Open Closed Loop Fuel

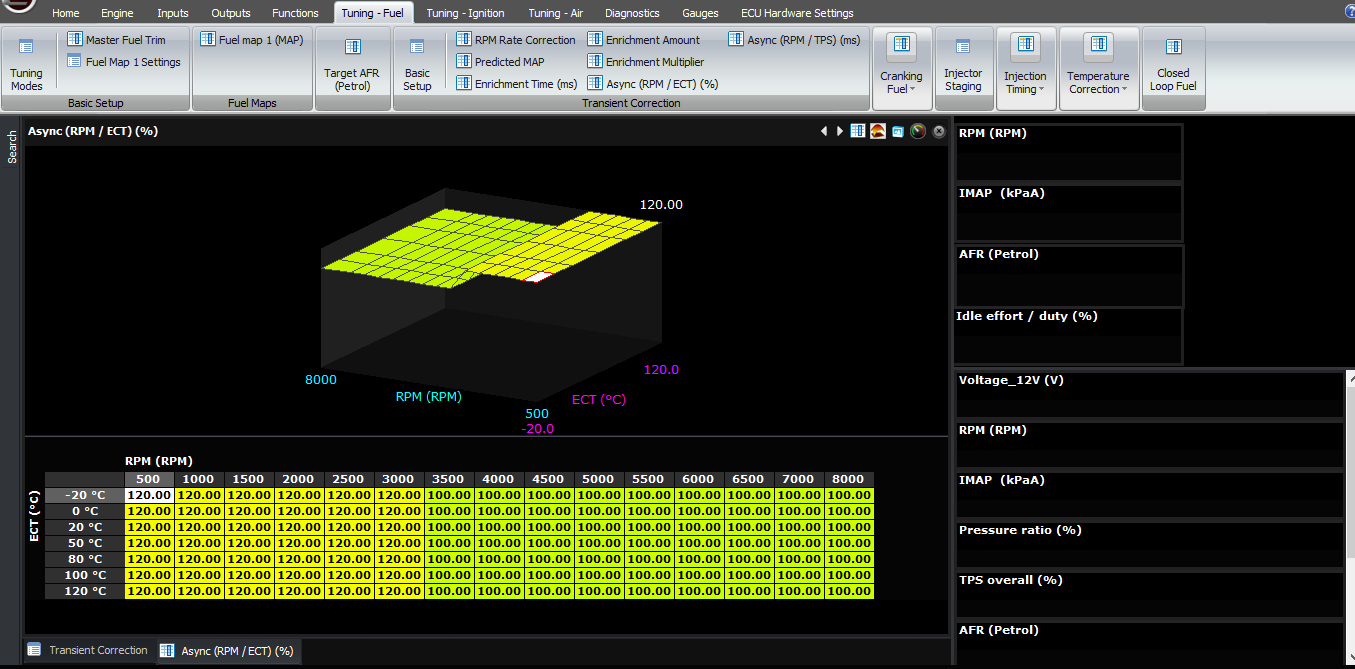coord(1173,67)
